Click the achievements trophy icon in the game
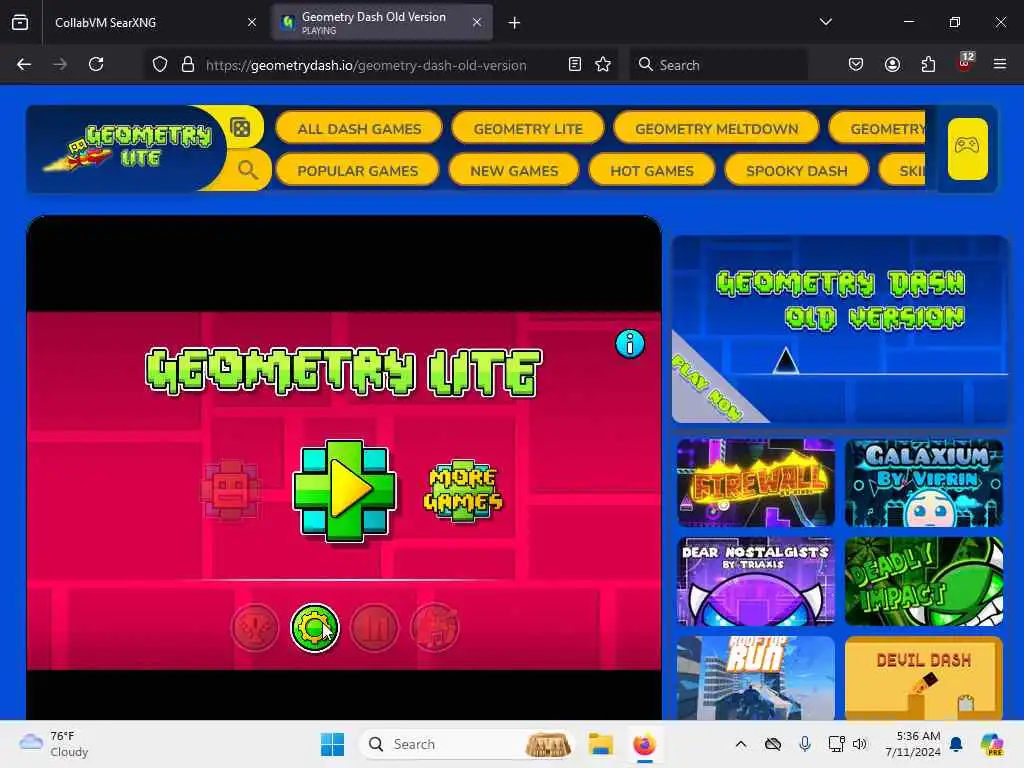This screenshot has width=1024, height=768. point(255,628)
